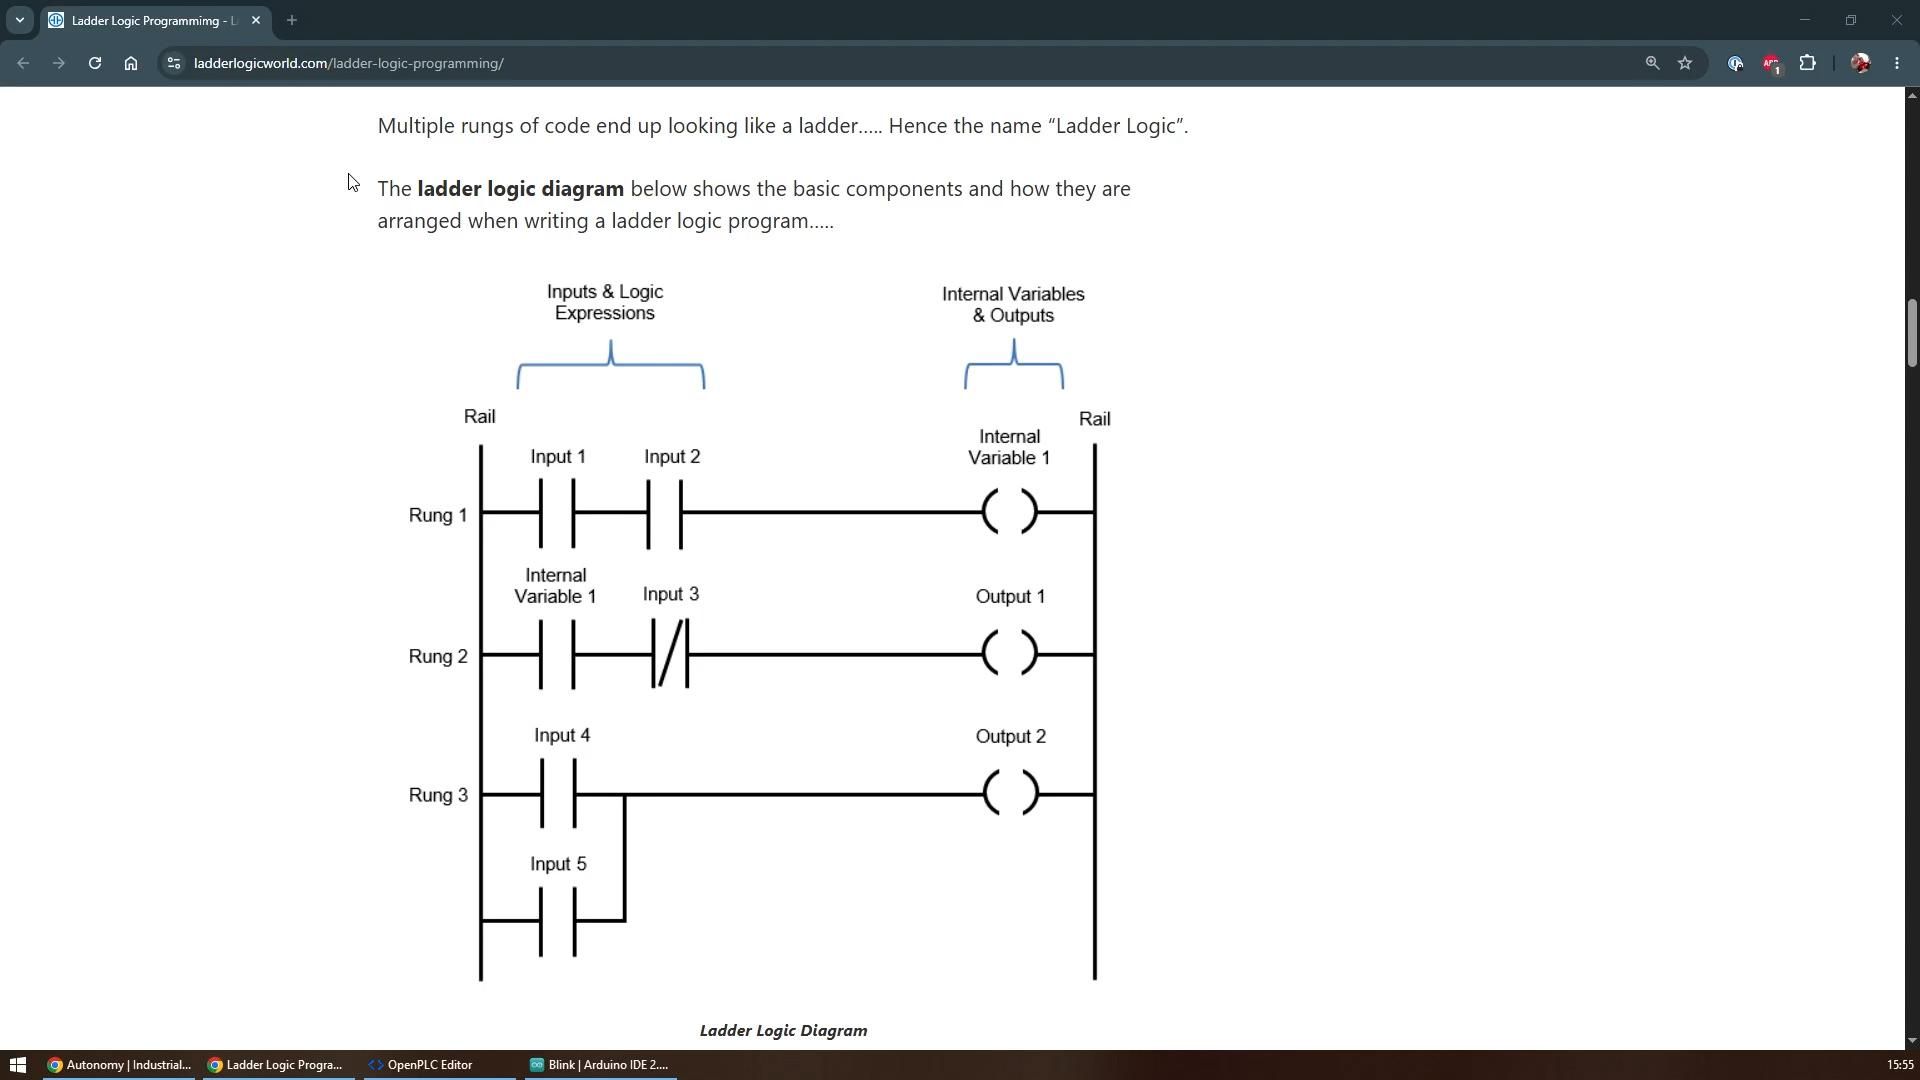
Task: Close the Ladder Logic Programming tab
Action: tap(256, 20)
